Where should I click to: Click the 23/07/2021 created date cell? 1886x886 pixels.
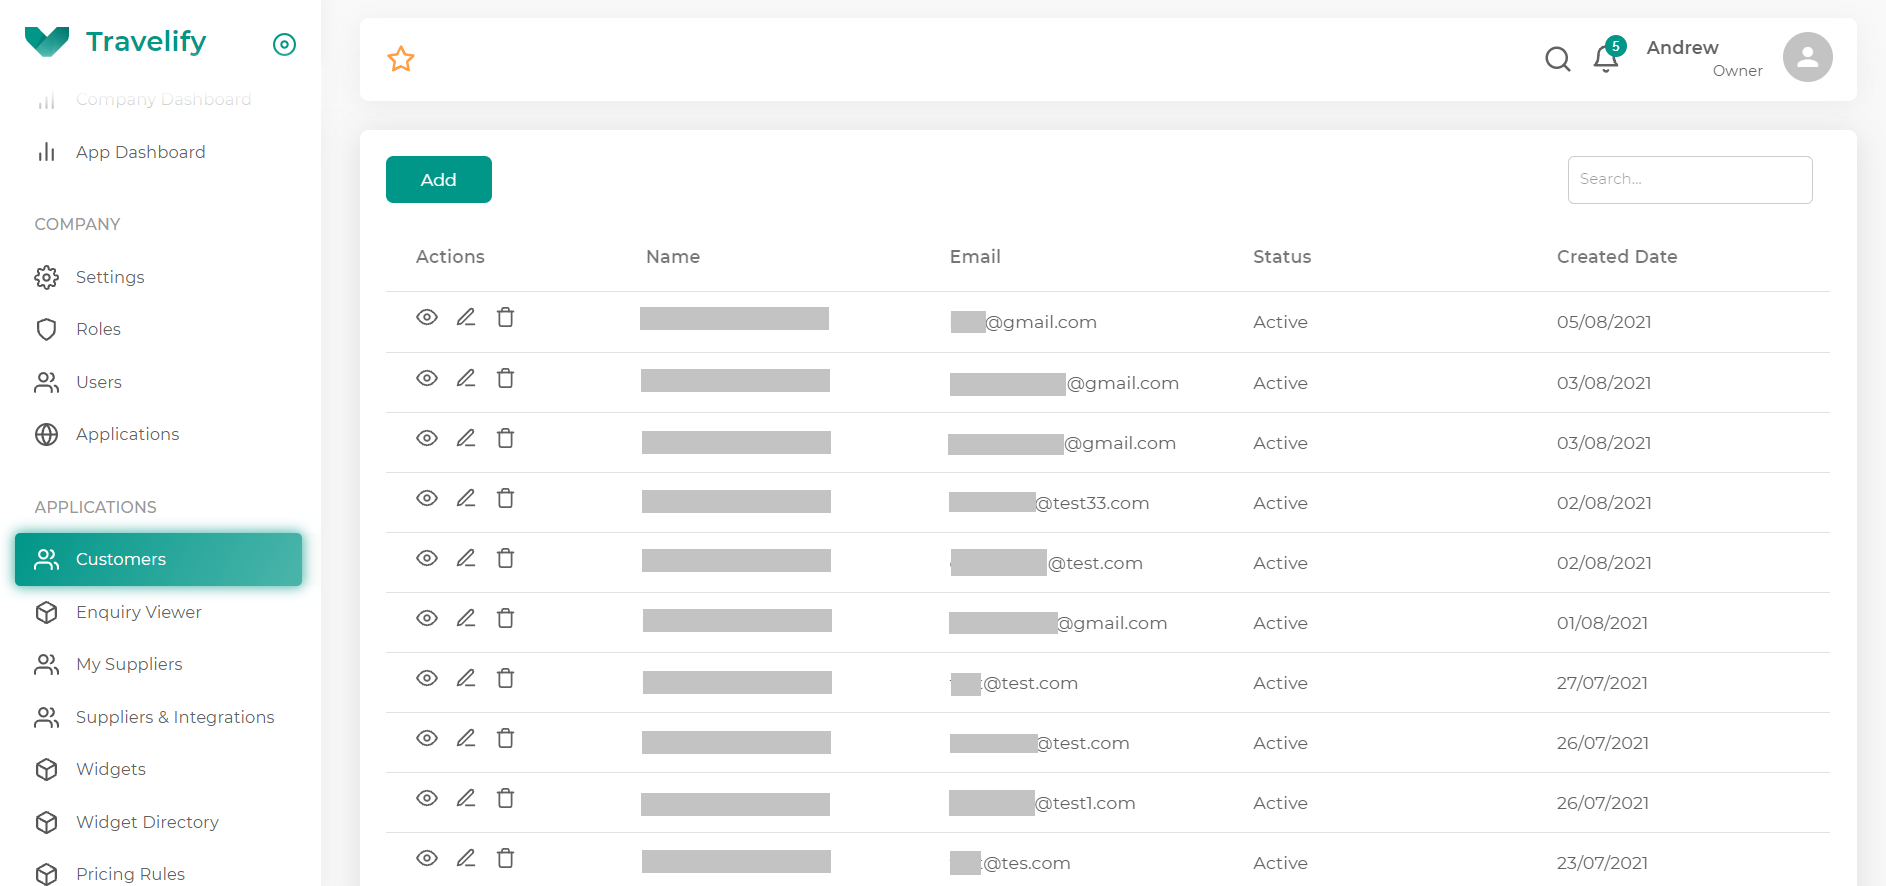coord(1603,863)
